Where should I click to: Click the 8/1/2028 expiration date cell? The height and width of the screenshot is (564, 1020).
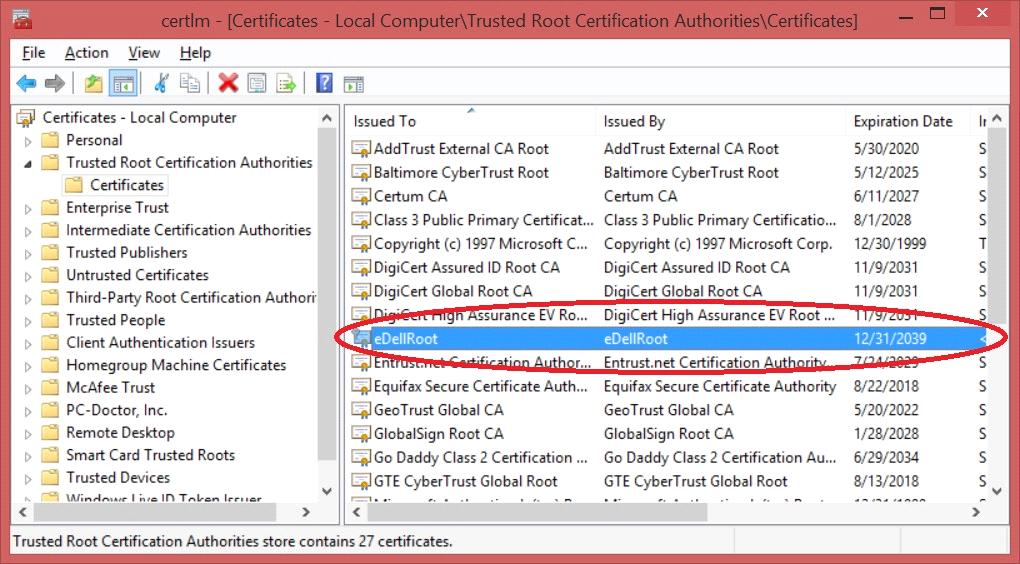882,221
